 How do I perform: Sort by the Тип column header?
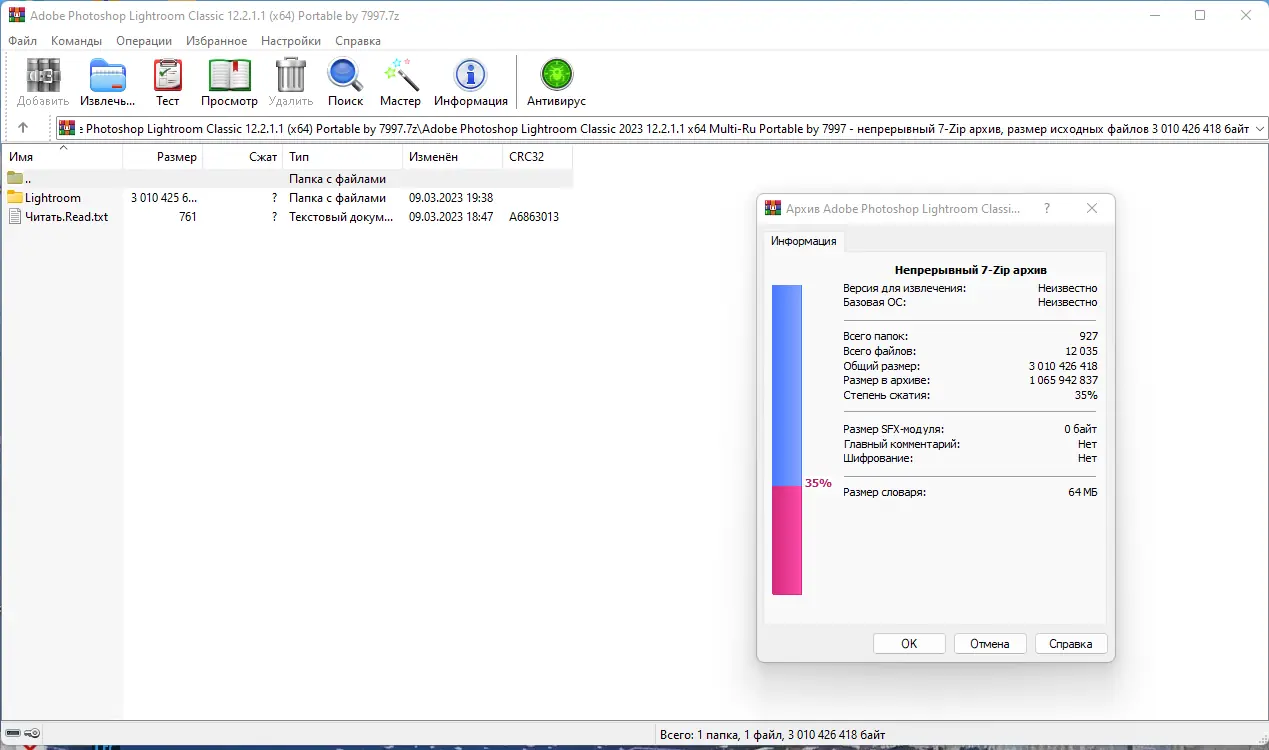click(343, 157)
